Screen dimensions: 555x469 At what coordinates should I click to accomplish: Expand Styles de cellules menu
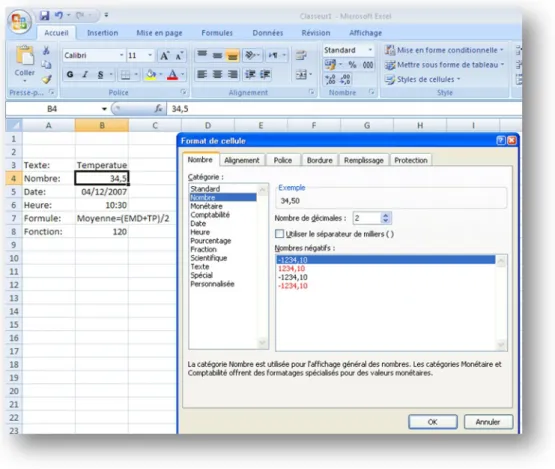click(x=423, y=79)
